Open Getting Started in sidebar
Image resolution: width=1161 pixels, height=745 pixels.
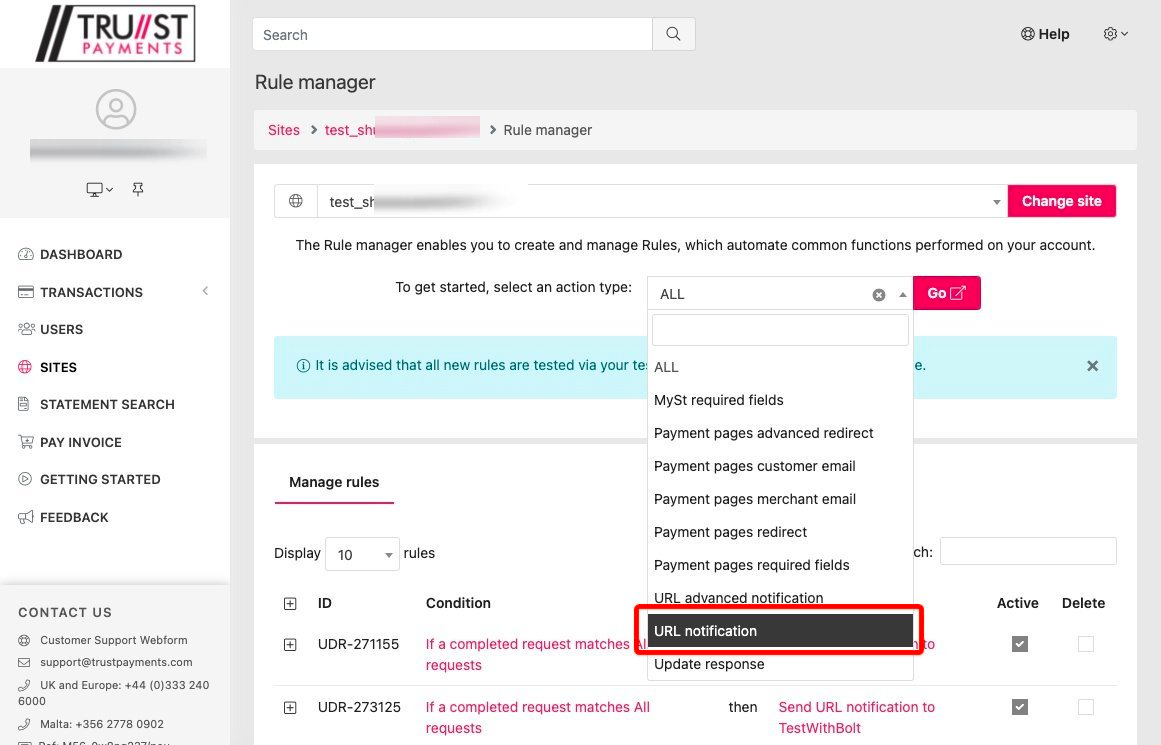pyautogui.click(x=100, y=479)
